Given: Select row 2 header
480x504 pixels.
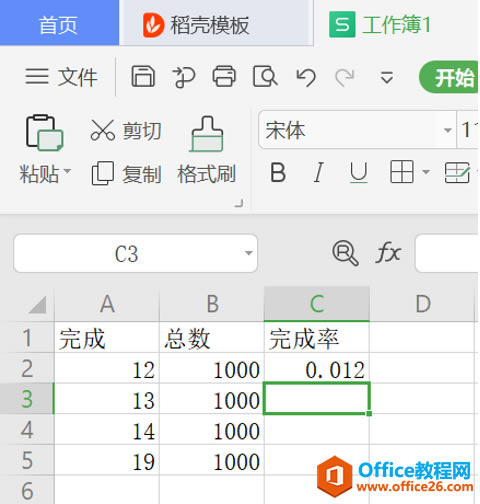Looking at the screenshot, I should 27,368.
